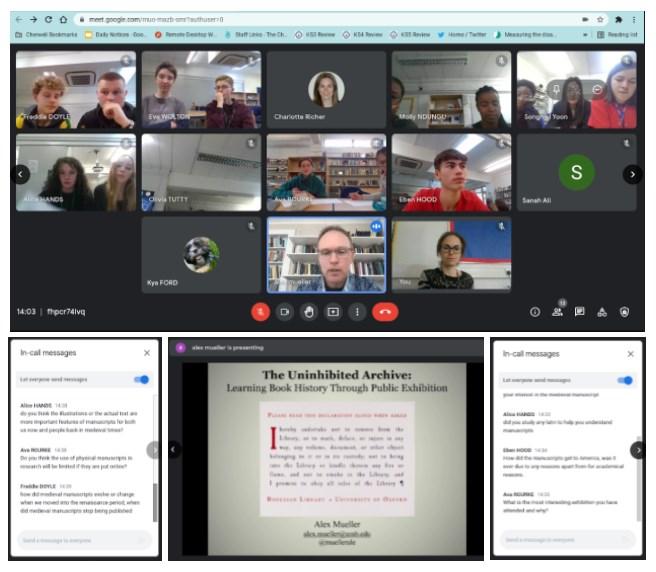656x572 pixels.
Task: Select Alice HANDS's video tile
Action: click(76, 172)
